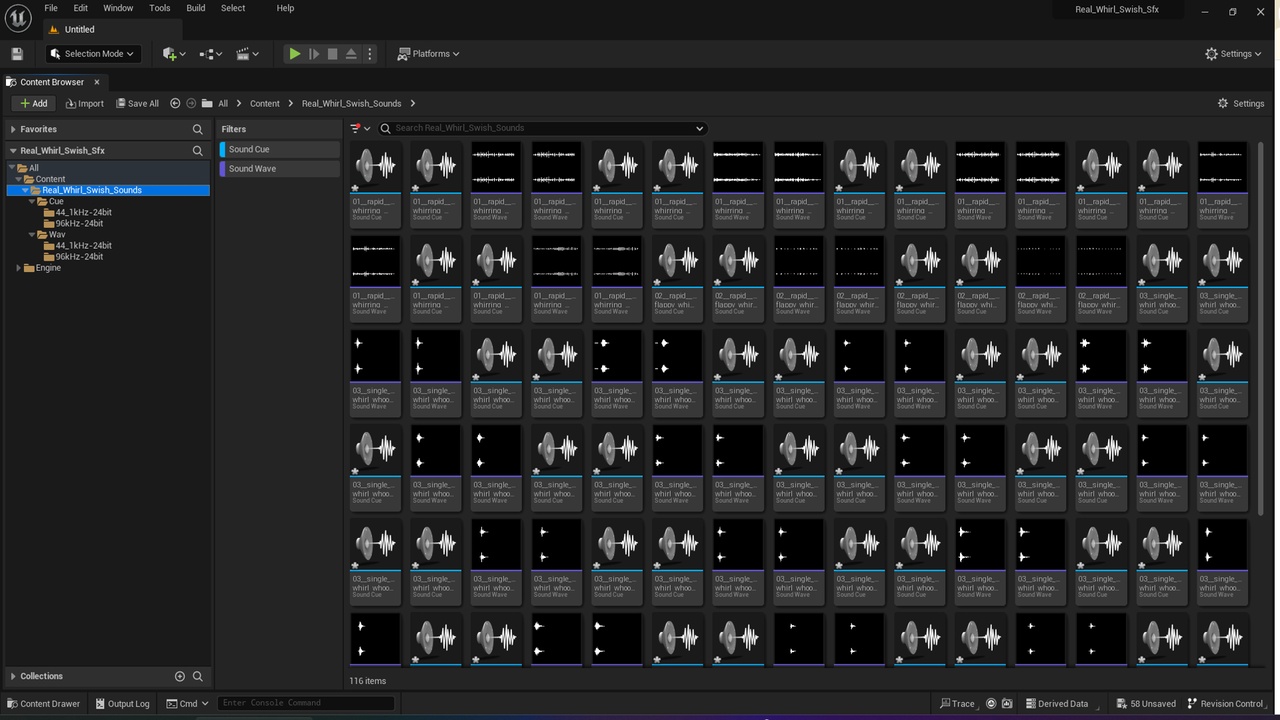Expand the Collections section
Image resolution: width=1280 pixels, height=720 pixels.
click(x=13, y=676)
